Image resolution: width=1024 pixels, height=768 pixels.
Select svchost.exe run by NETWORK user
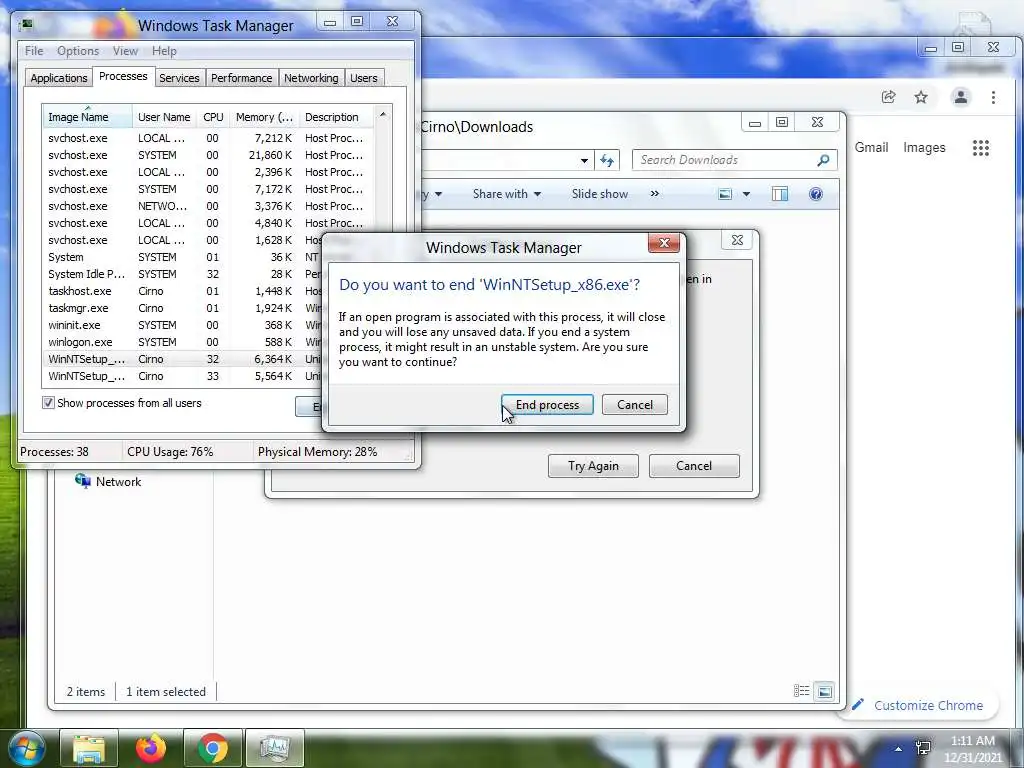tap(209, 206)
